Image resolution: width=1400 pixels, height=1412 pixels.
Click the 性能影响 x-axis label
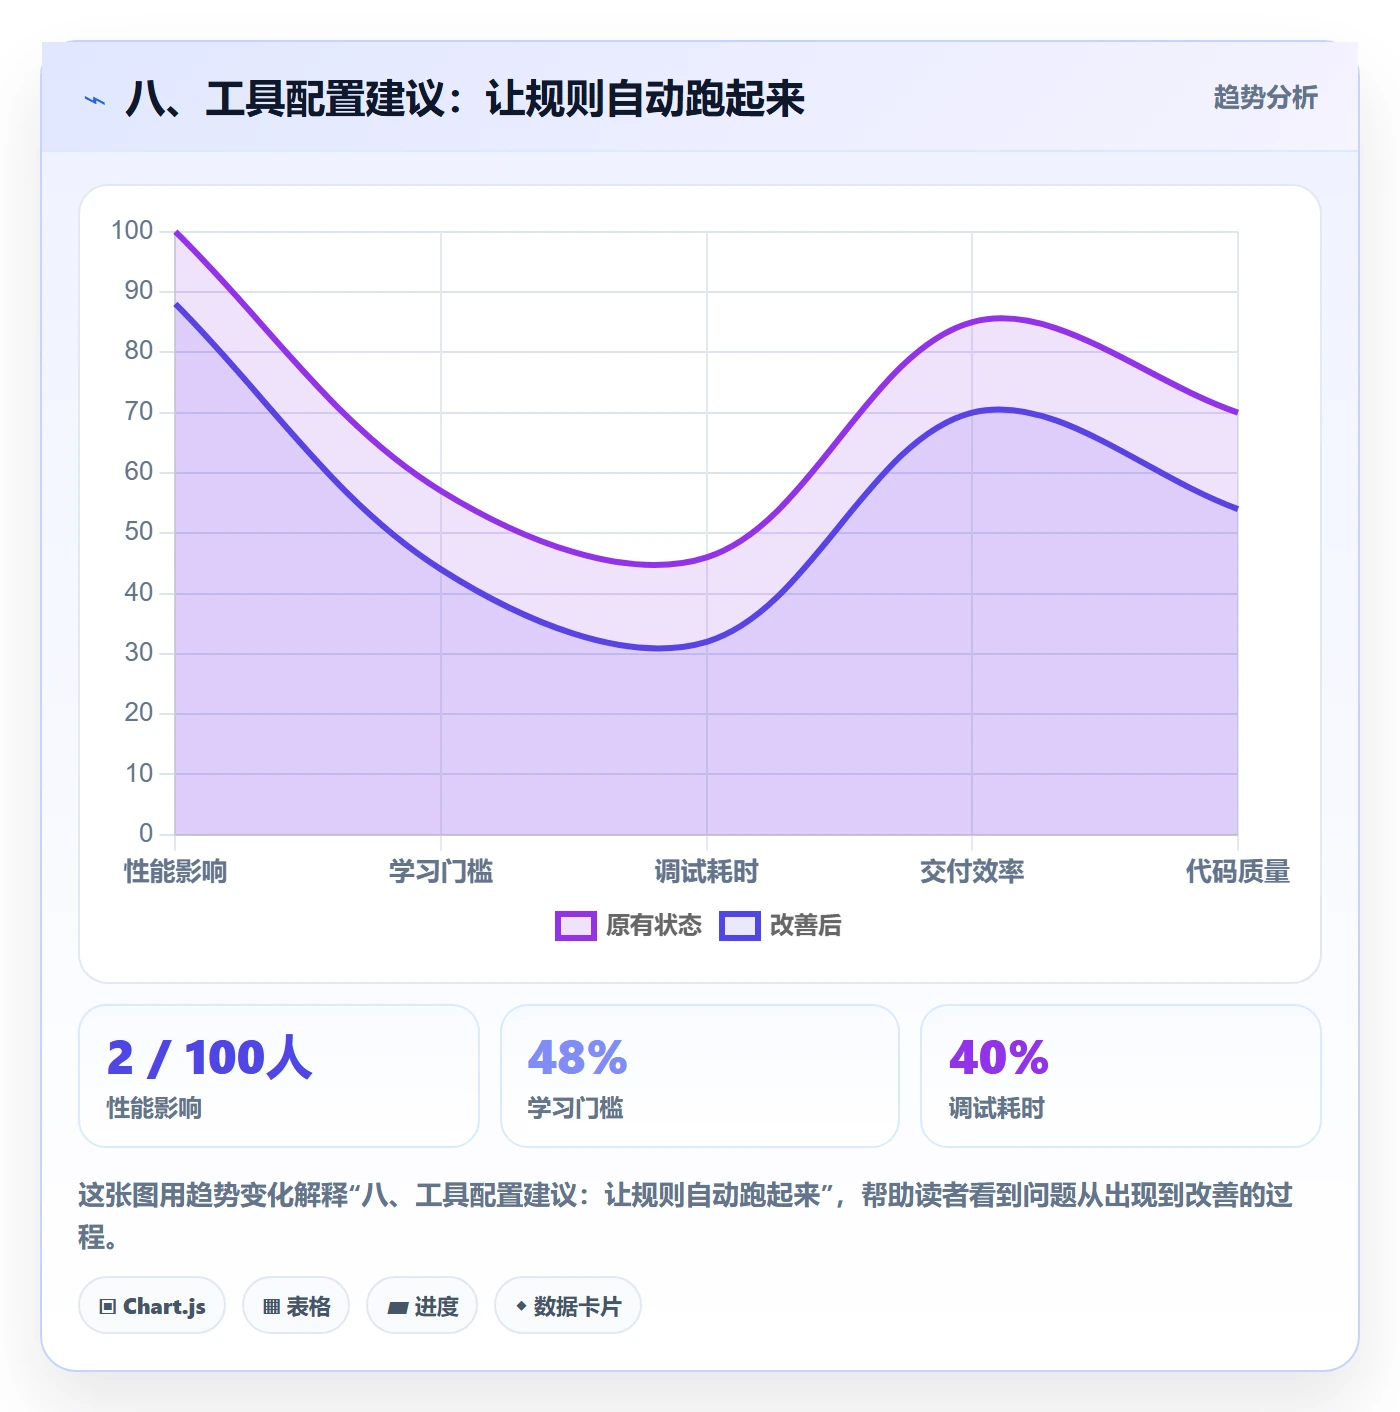[x=176, y=871]
